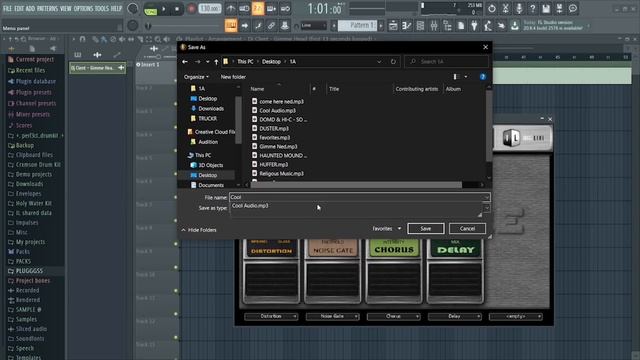Open the Mixer via its toolbar icon

[x=434, y=26]
